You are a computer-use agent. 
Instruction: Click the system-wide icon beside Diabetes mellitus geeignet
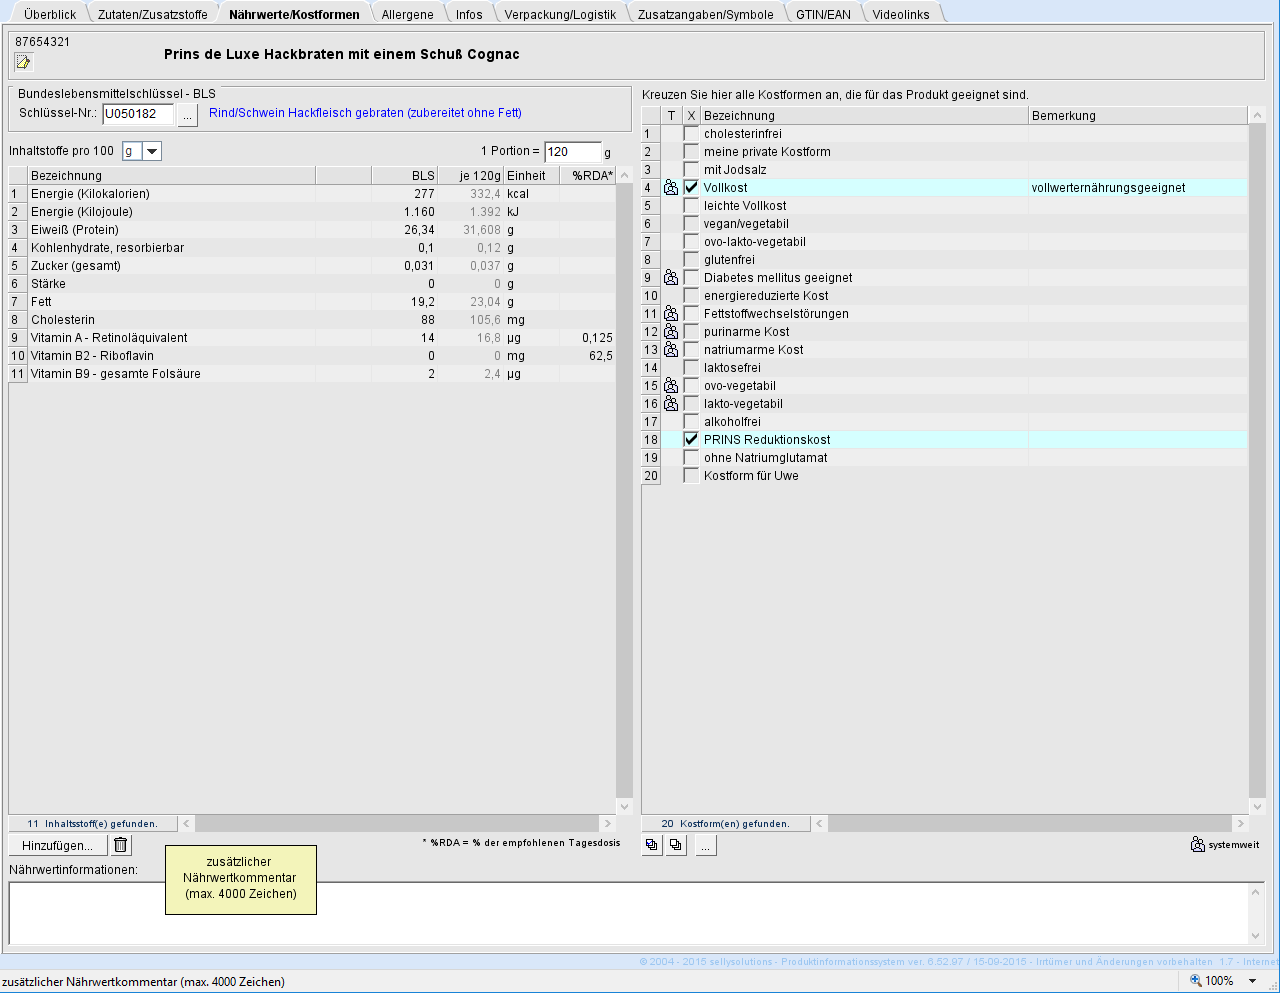coord(671,278)
